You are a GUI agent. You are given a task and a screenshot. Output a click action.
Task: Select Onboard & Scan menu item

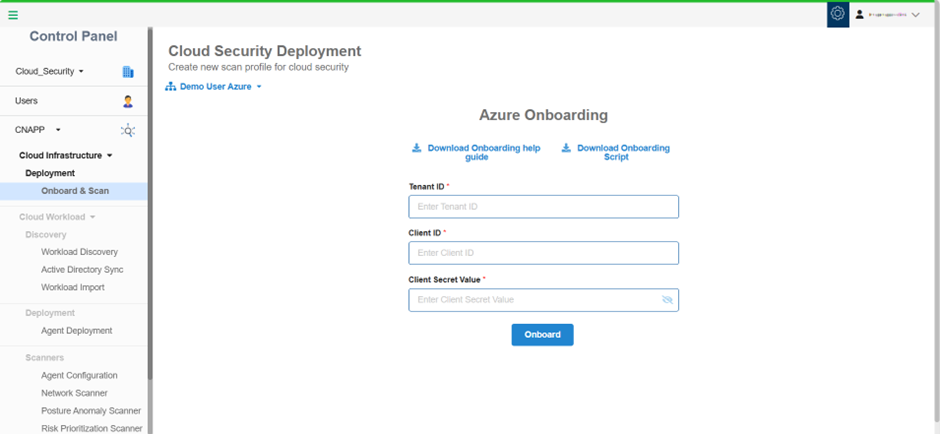click(x=75, y=191)
